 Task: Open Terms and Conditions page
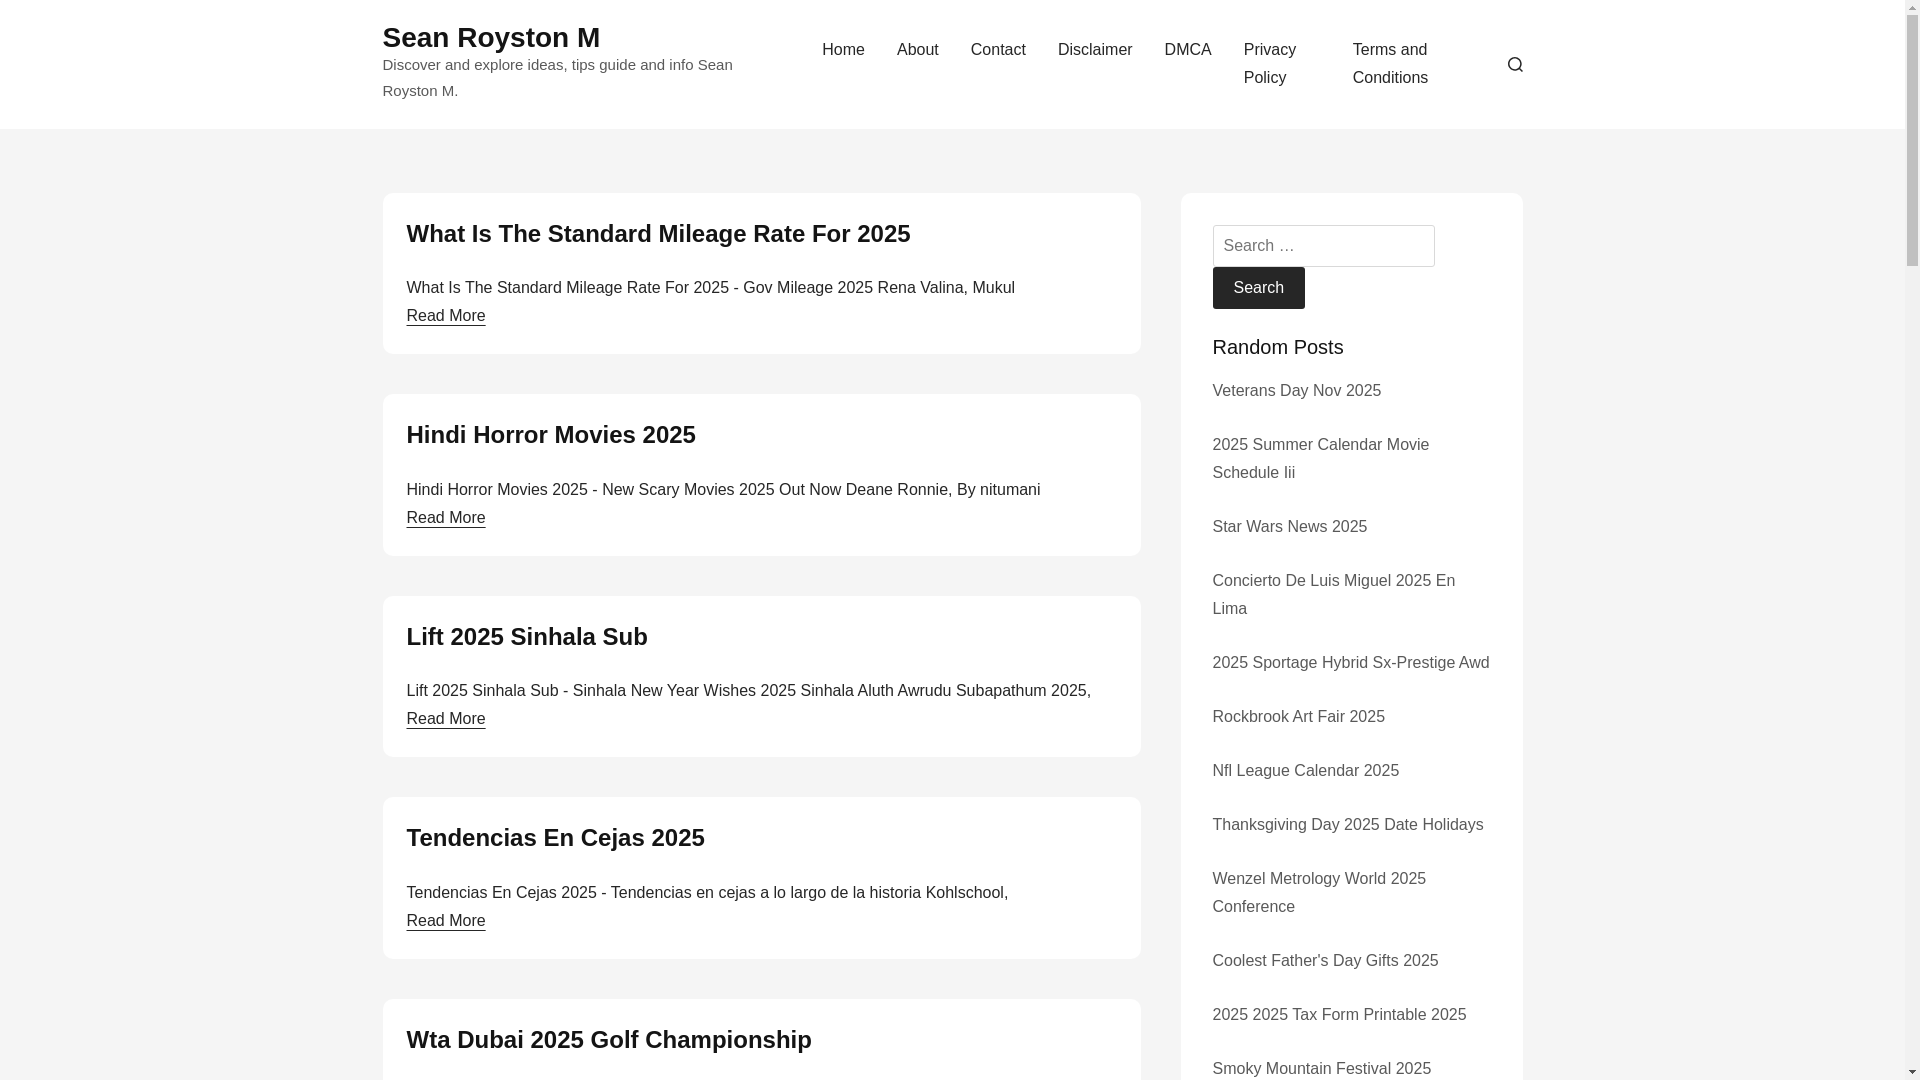click(1390, 64)
